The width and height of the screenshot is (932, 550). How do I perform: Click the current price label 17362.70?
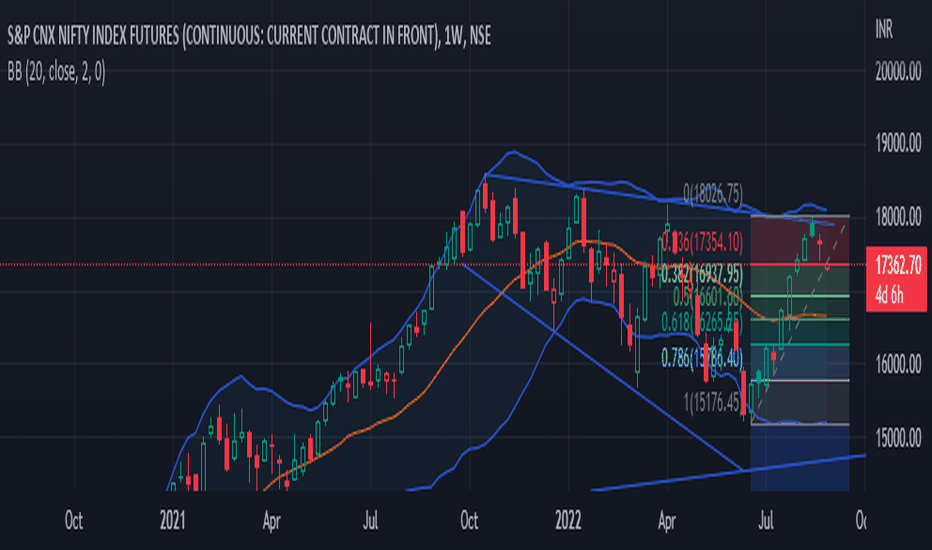coord(898,265)
